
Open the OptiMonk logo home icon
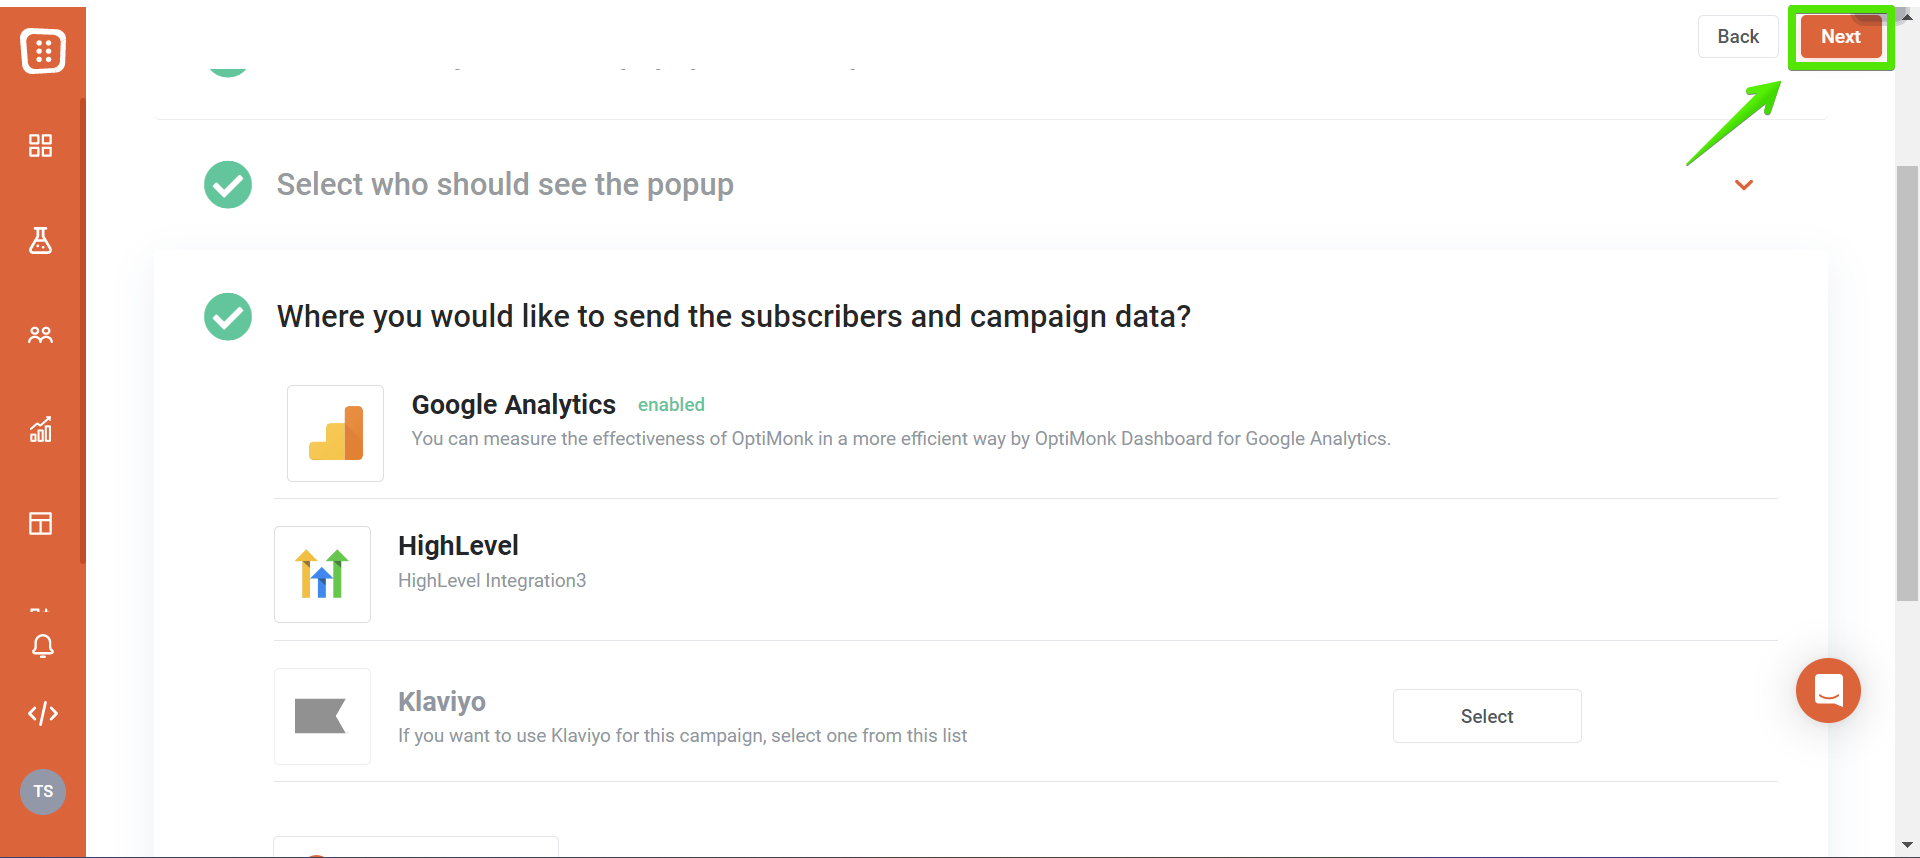pos(43,51)
